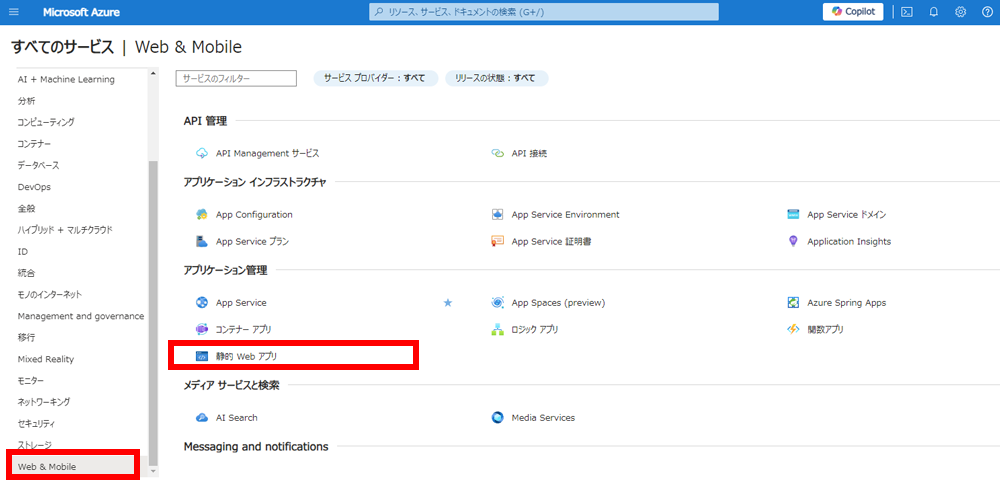This screenshot has height=483, width=1000.
Task: Open the Application Insights link
Action: tap(849, 242)
